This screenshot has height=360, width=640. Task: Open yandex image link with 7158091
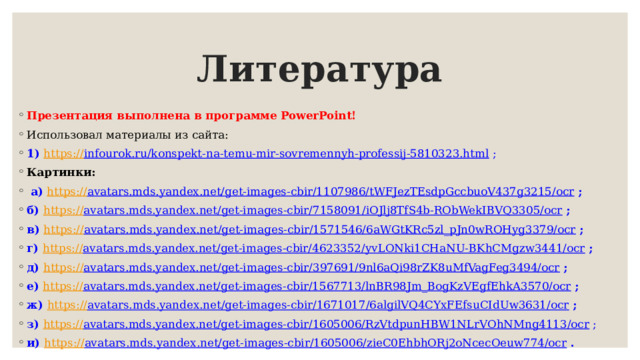[x=303, y=210]
